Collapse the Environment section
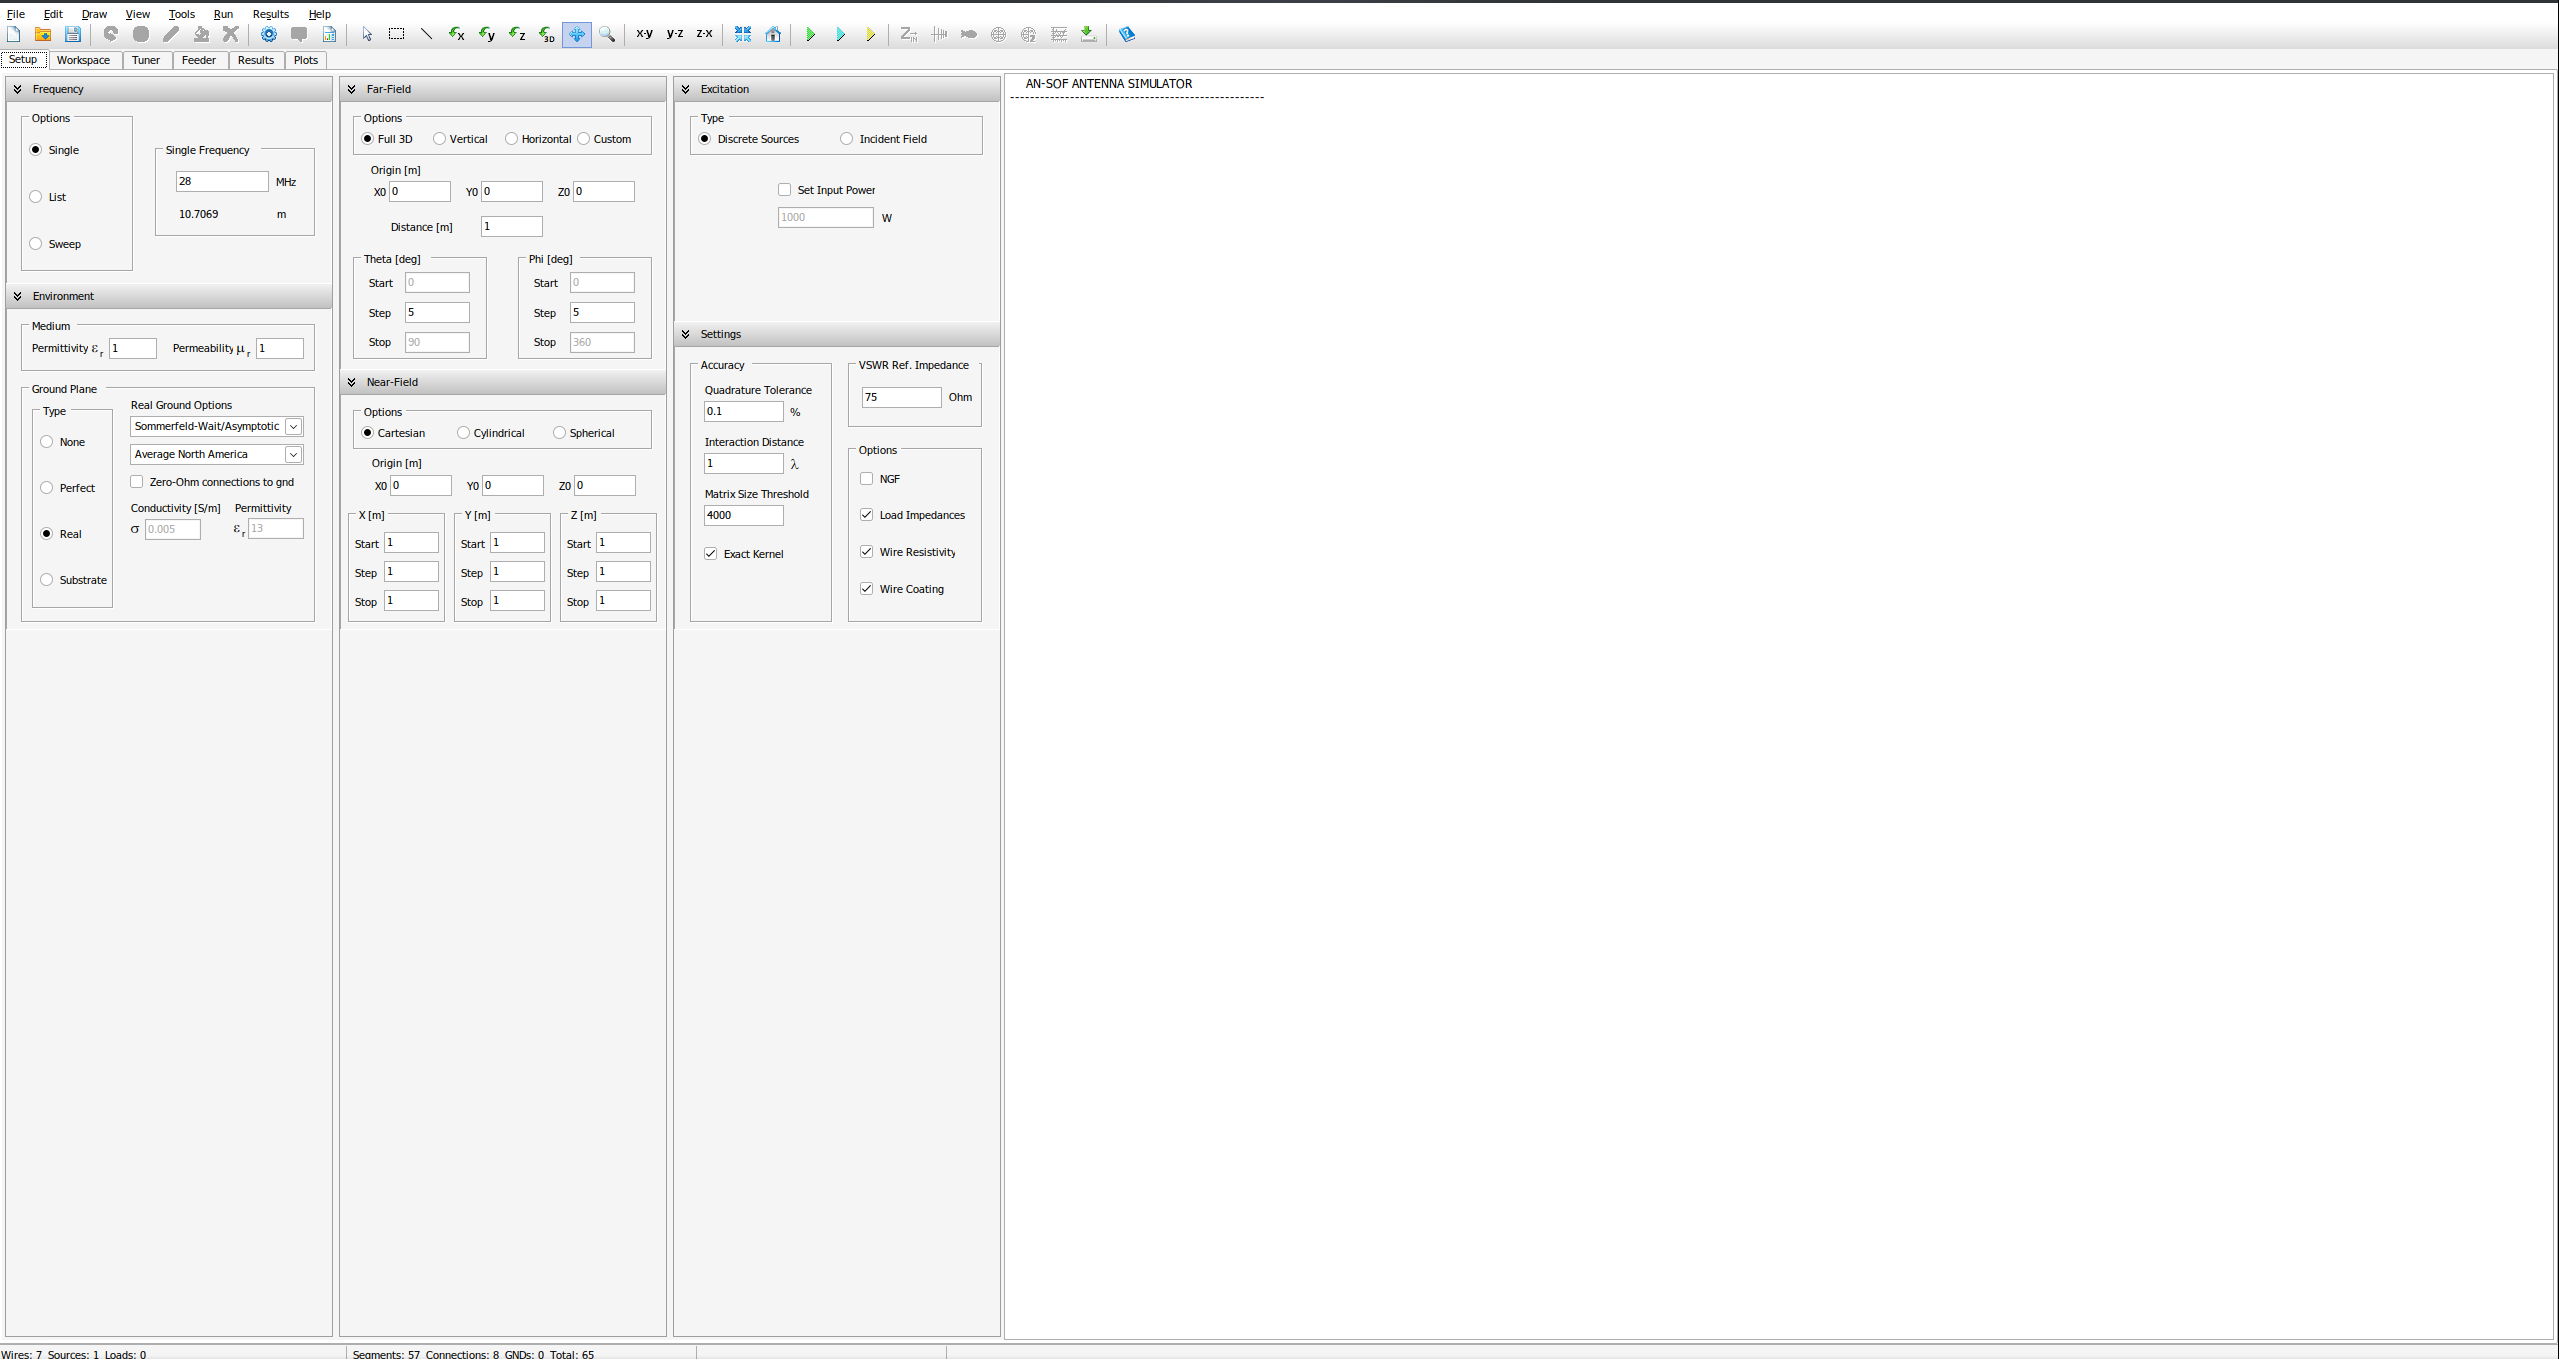Screen dimensions: 2559x1359 click(x=18, y=296)
